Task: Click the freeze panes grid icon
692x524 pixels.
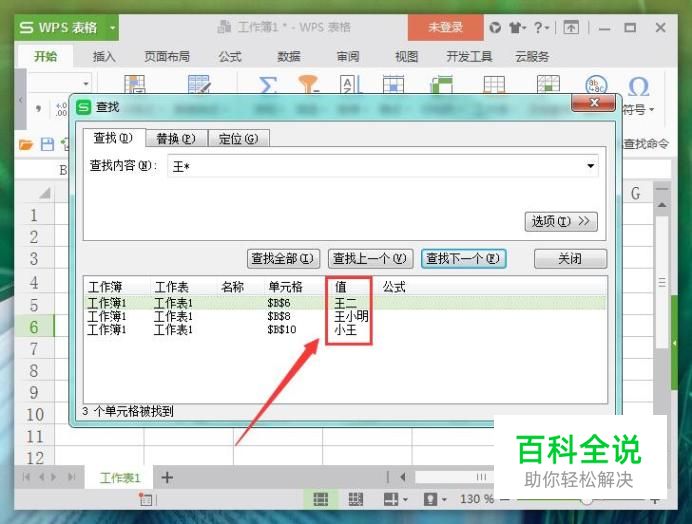Action: point(548,84)
